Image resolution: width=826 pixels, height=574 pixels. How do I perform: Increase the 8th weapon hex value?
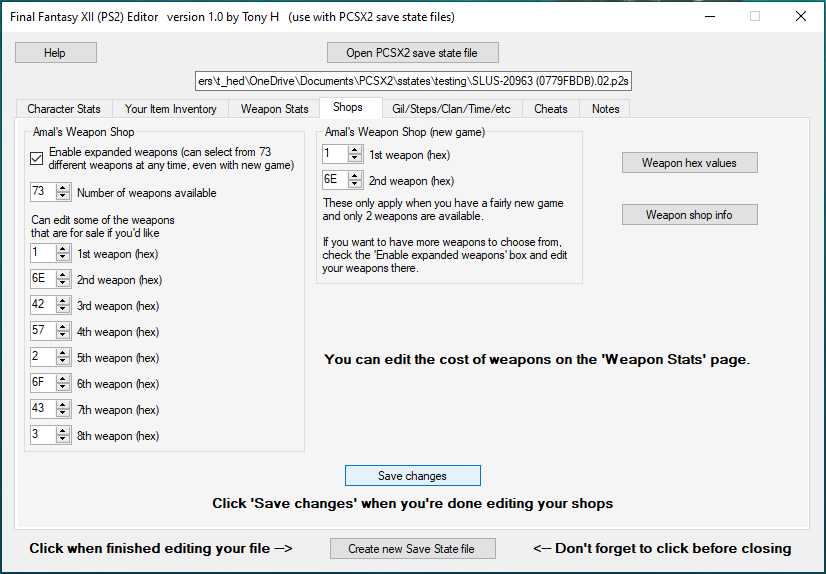point(63,431)
